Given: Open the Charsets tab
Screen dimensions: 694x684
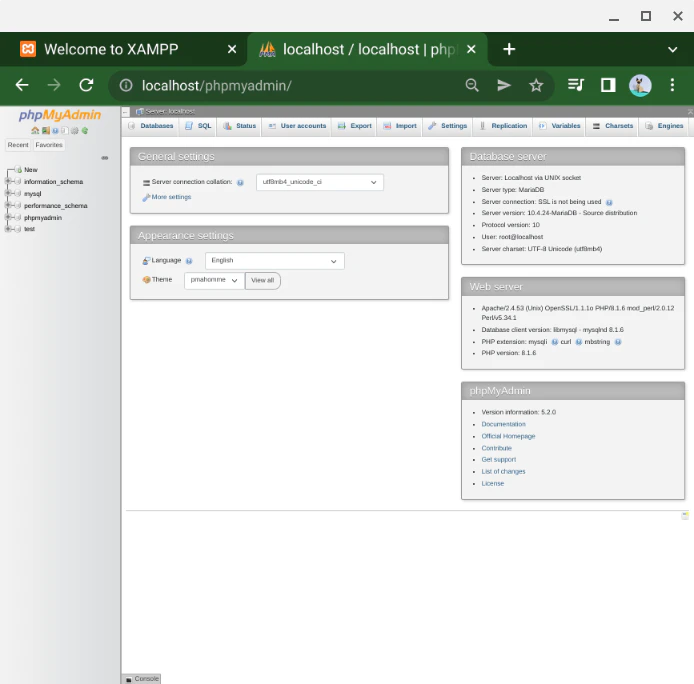Looking at the screenshot, I should [x=613, y=126].
